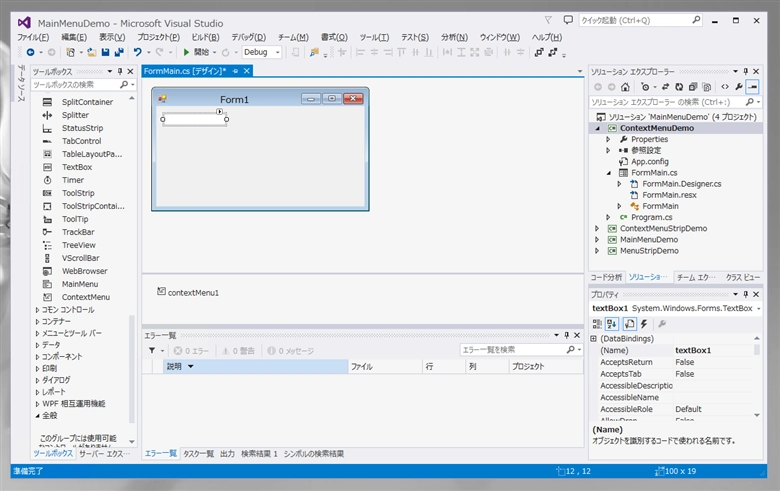Toggle pin on Solution Explorer panel
The image size is (780, 491).
coord(745,72)
